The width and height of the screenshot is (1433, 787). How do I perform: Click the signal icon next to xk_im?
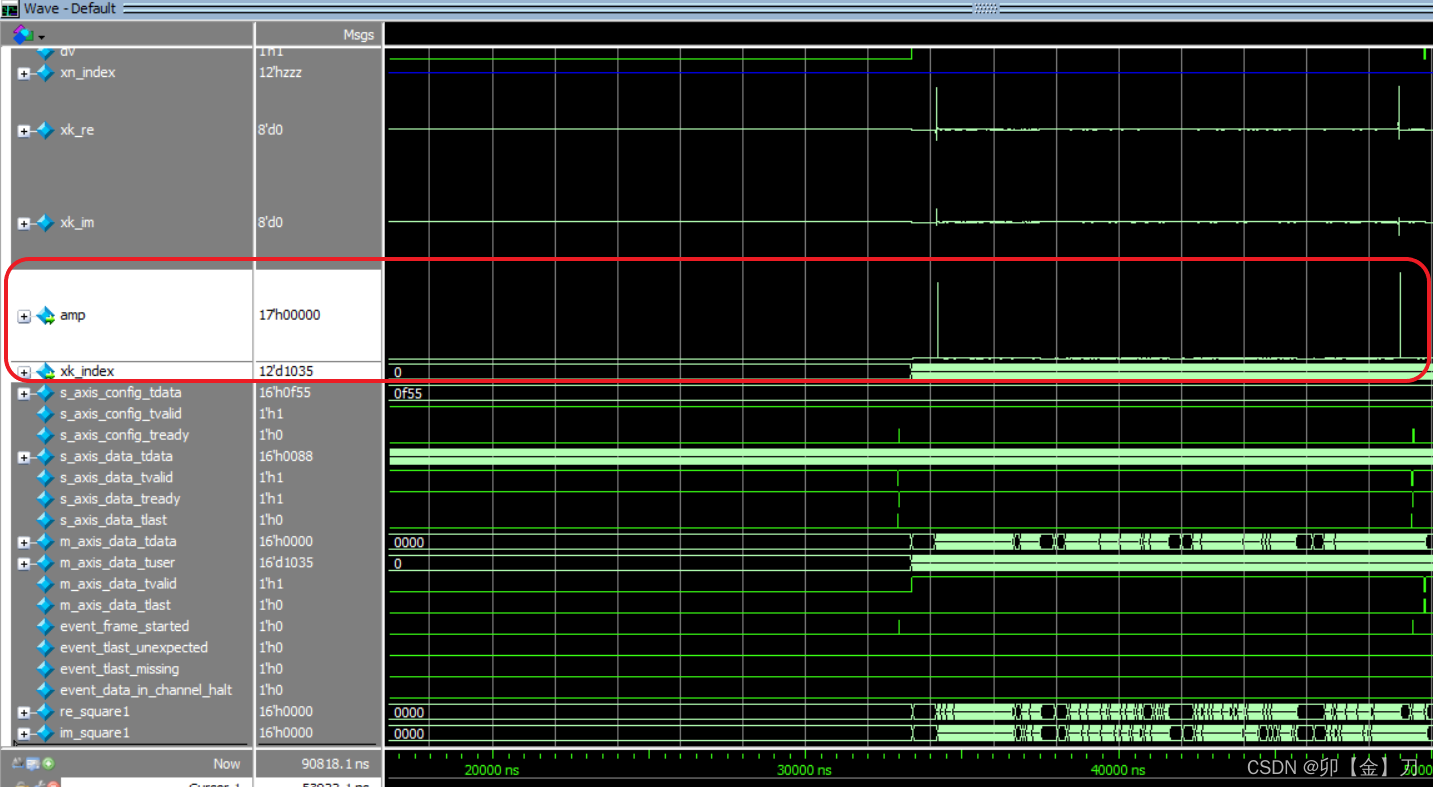45,223
